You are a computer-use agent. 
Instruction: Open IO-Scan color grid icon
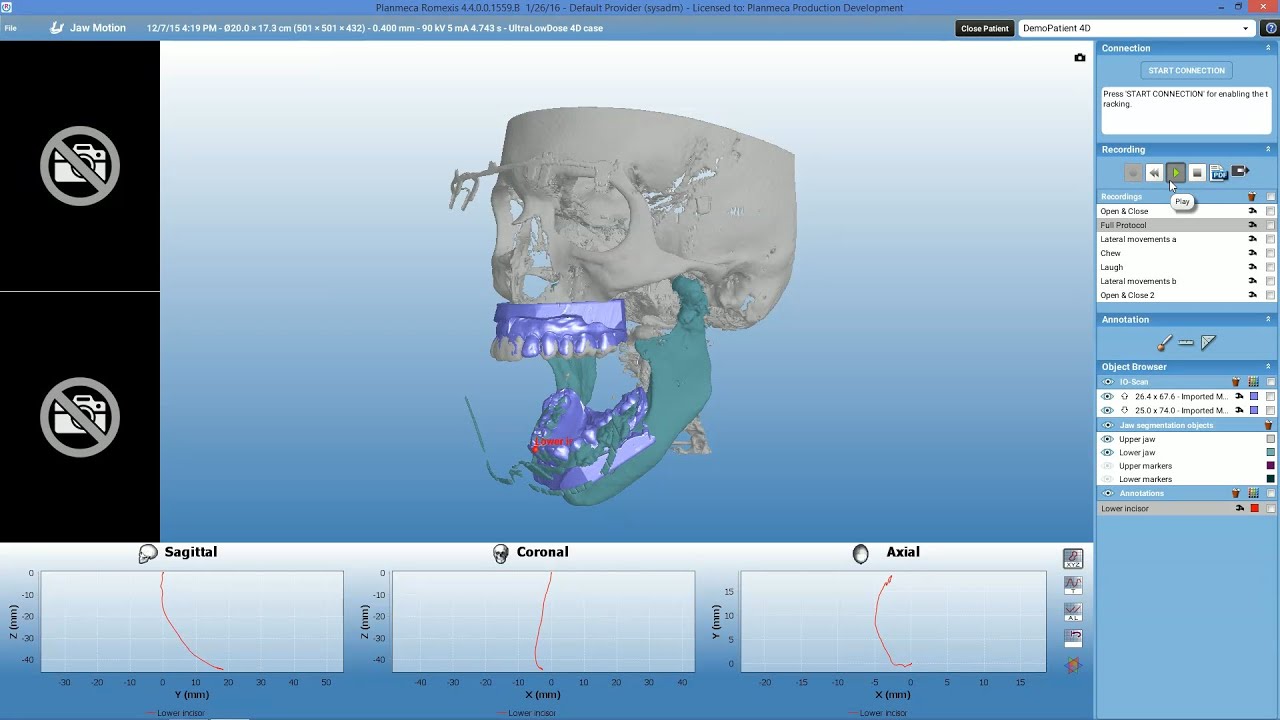pyautogui.click(x=1254, y=382)
